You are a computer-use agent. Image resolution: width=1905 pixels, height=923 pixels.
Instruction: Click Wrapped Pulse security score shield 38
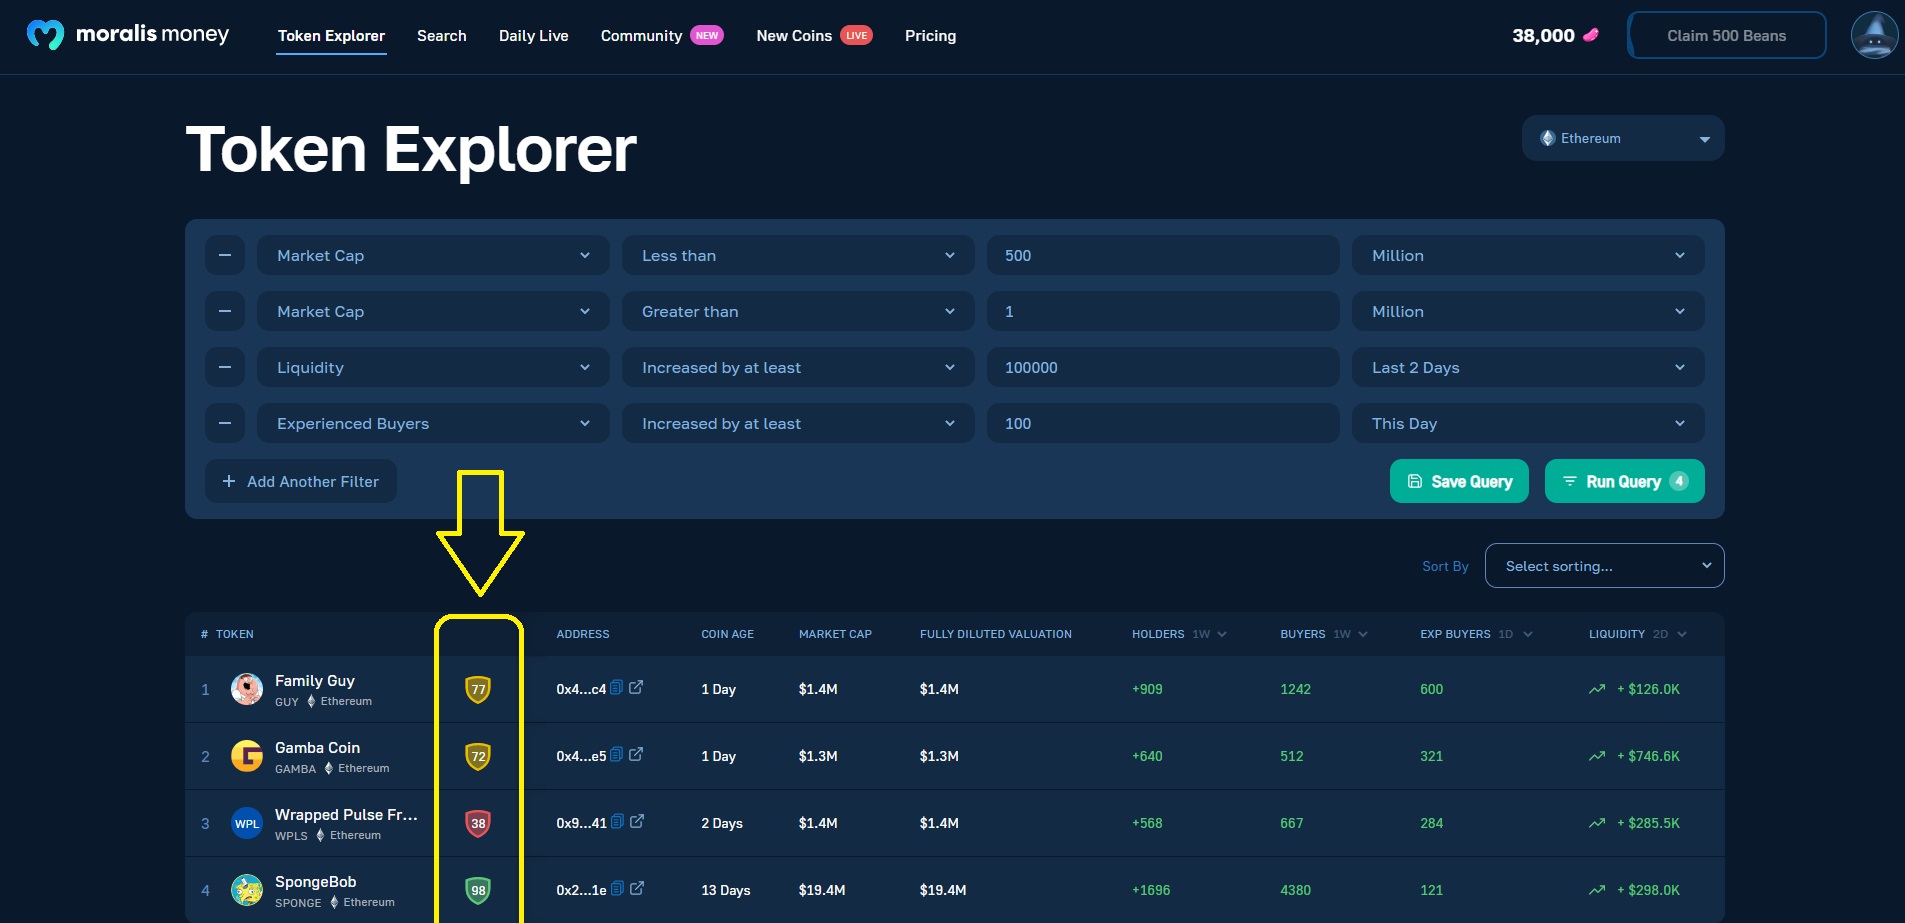coord(478,823)
